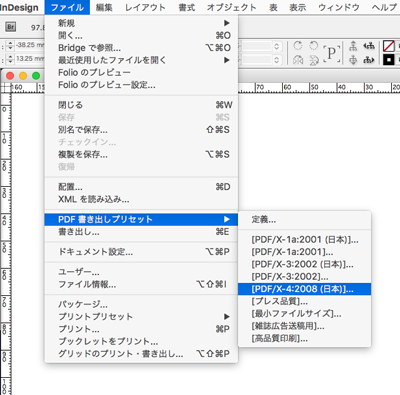Select PDF 書き出しプリセット menu item
The image size is (400, 395).
click(141, 219)
